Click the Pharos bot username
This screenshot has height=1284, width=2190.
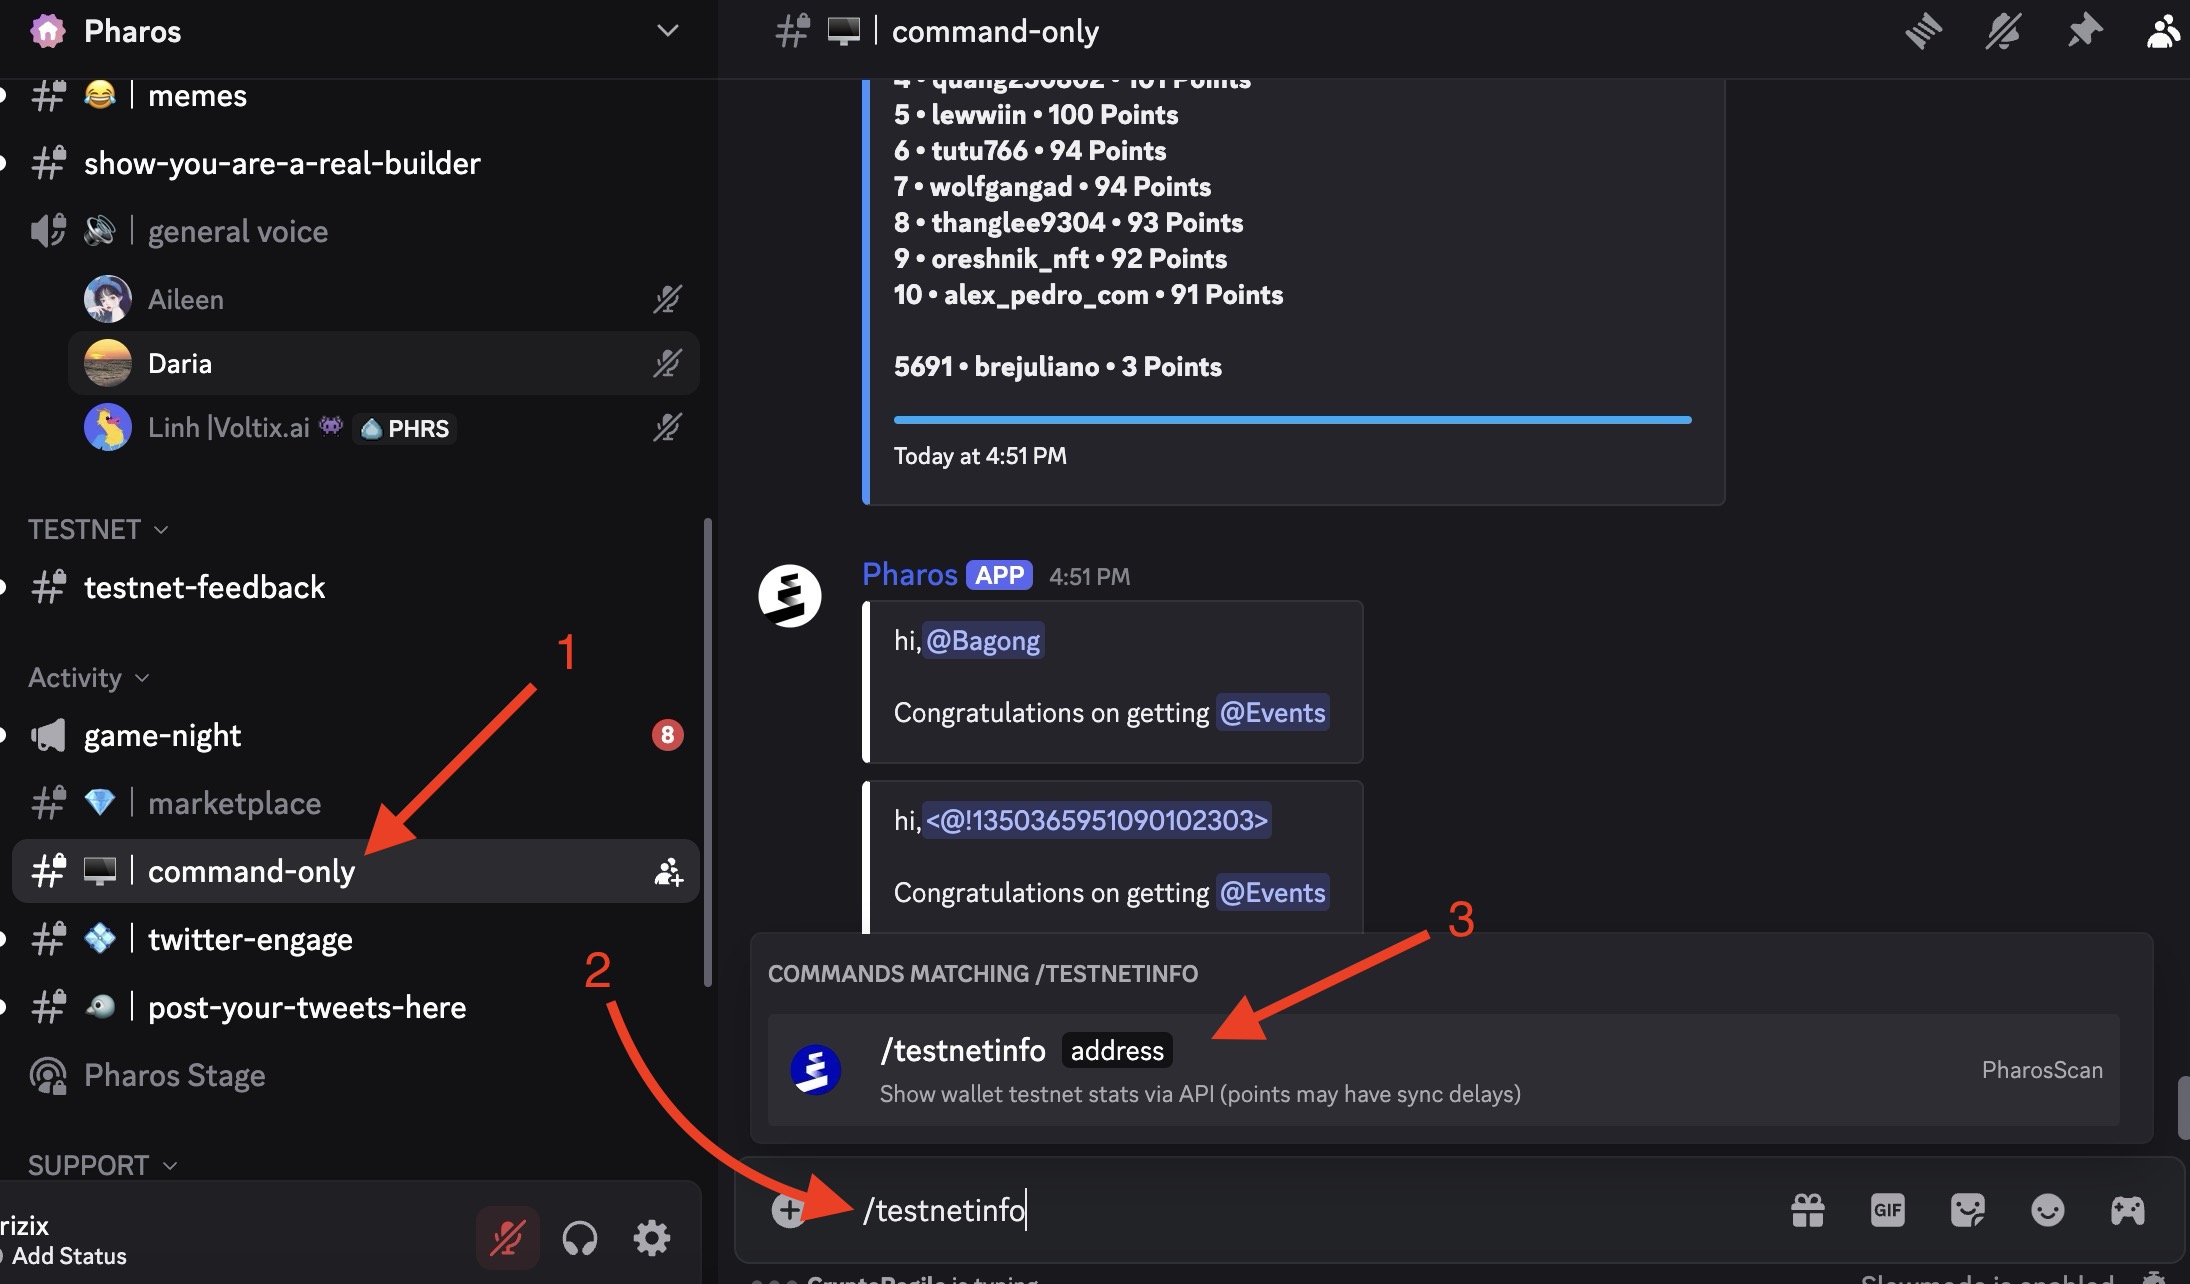[x=910, y=574]
